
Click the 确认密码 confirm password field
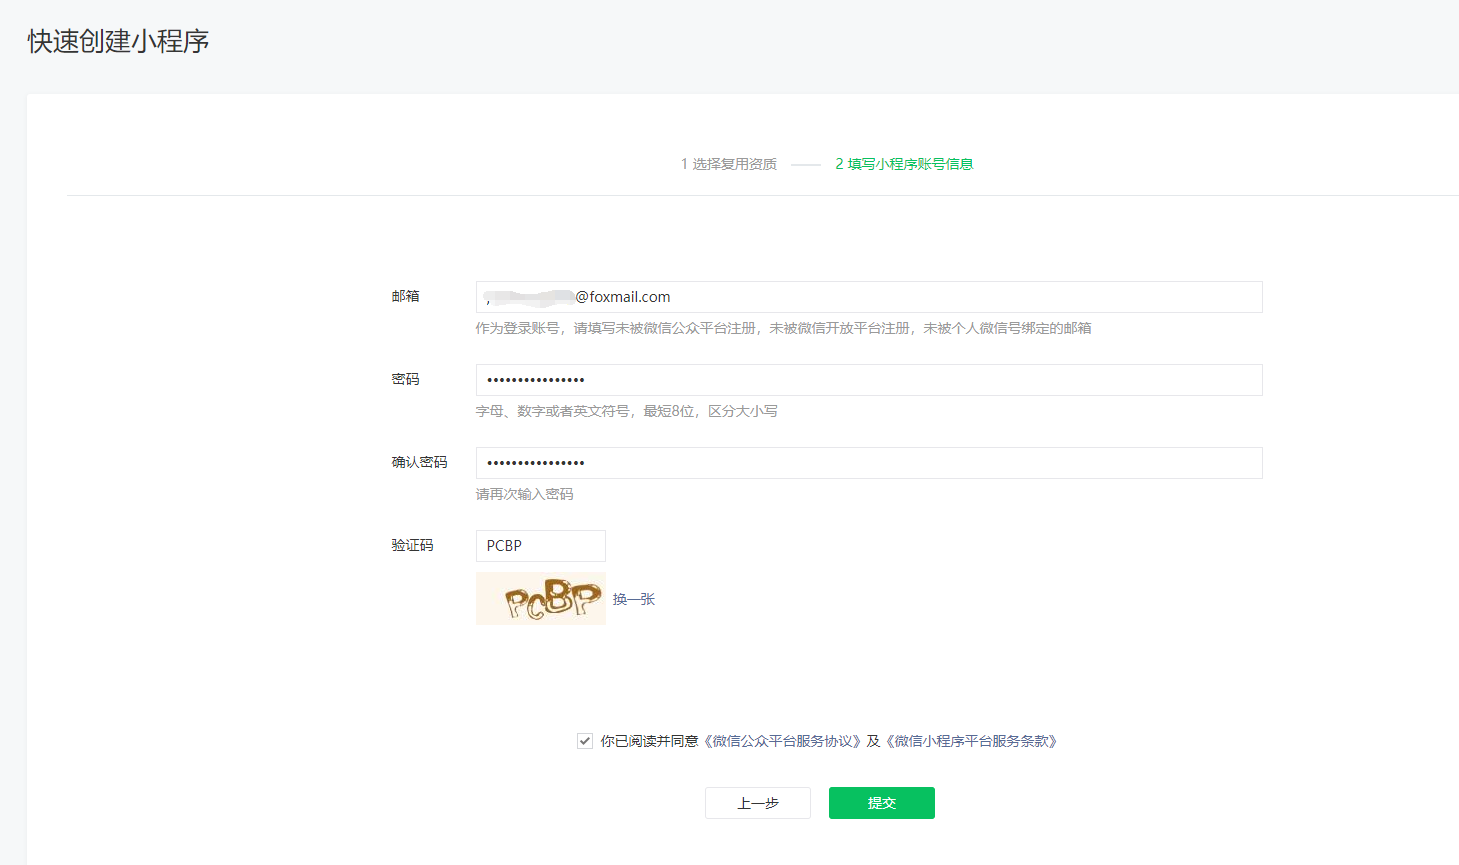(868, 463)
